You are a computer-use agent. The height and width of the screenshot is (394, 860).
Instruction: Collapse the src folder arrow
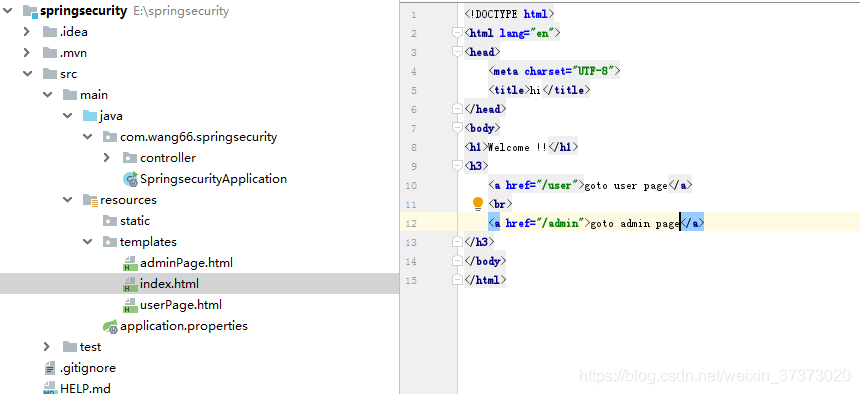(27, 74)
